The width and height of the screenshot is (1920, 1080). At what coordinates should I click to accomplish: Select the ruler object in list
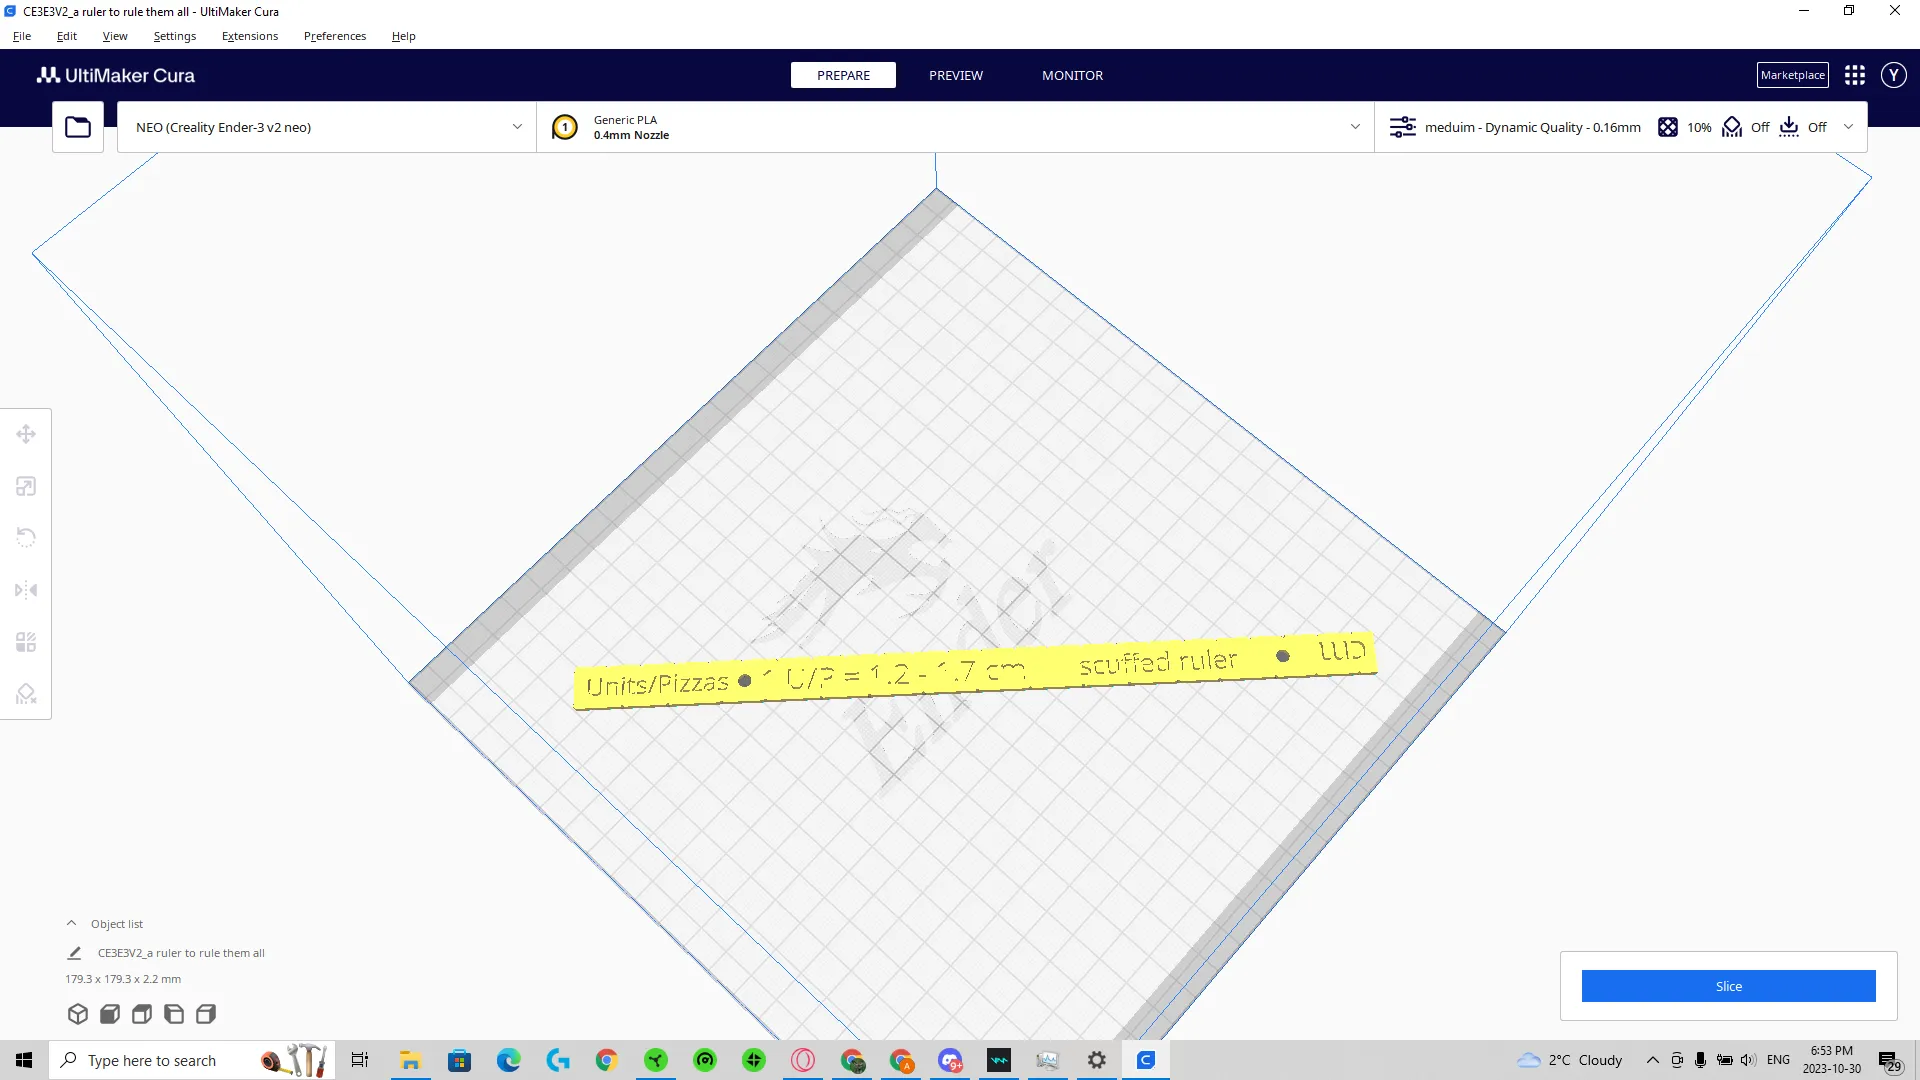(x=181, y=953)
